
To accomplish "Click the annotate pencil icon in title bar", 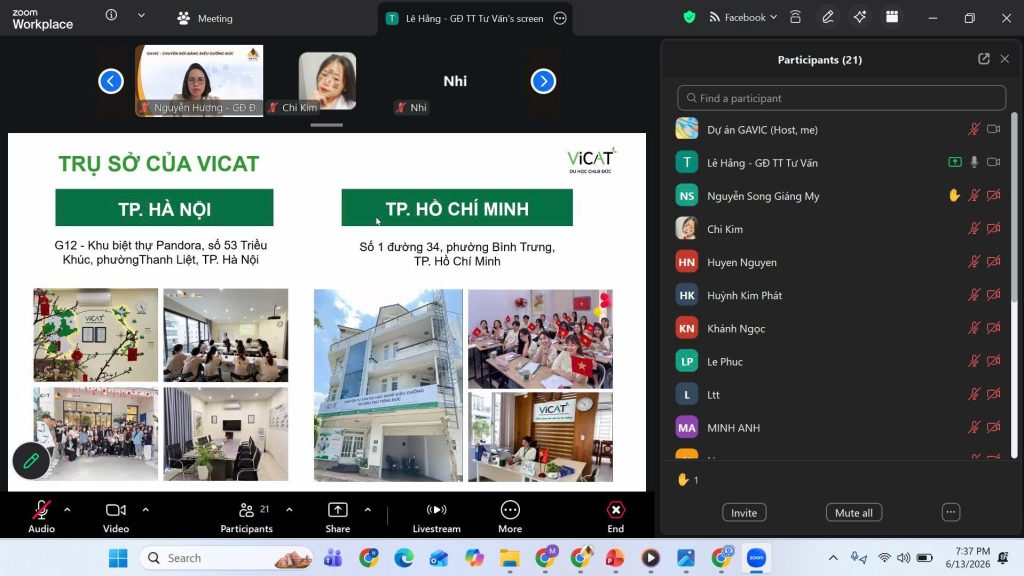I will [827, 18].
